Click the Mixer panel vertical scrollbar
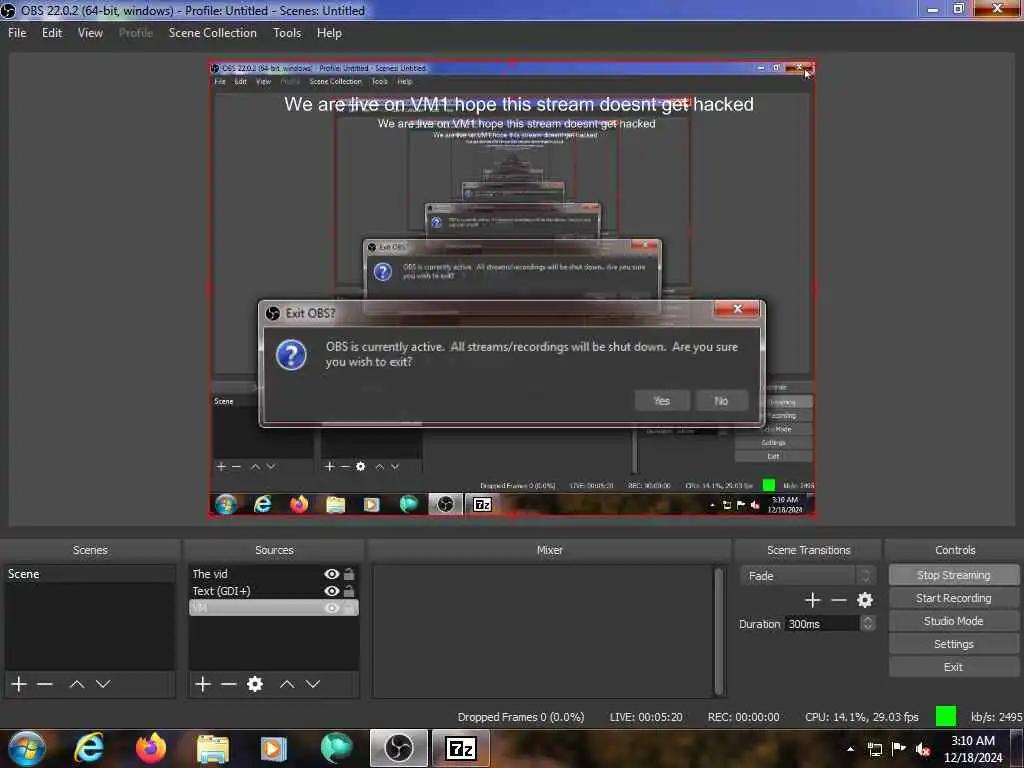Screen dimensions: 1024x768 coord(718,632)
